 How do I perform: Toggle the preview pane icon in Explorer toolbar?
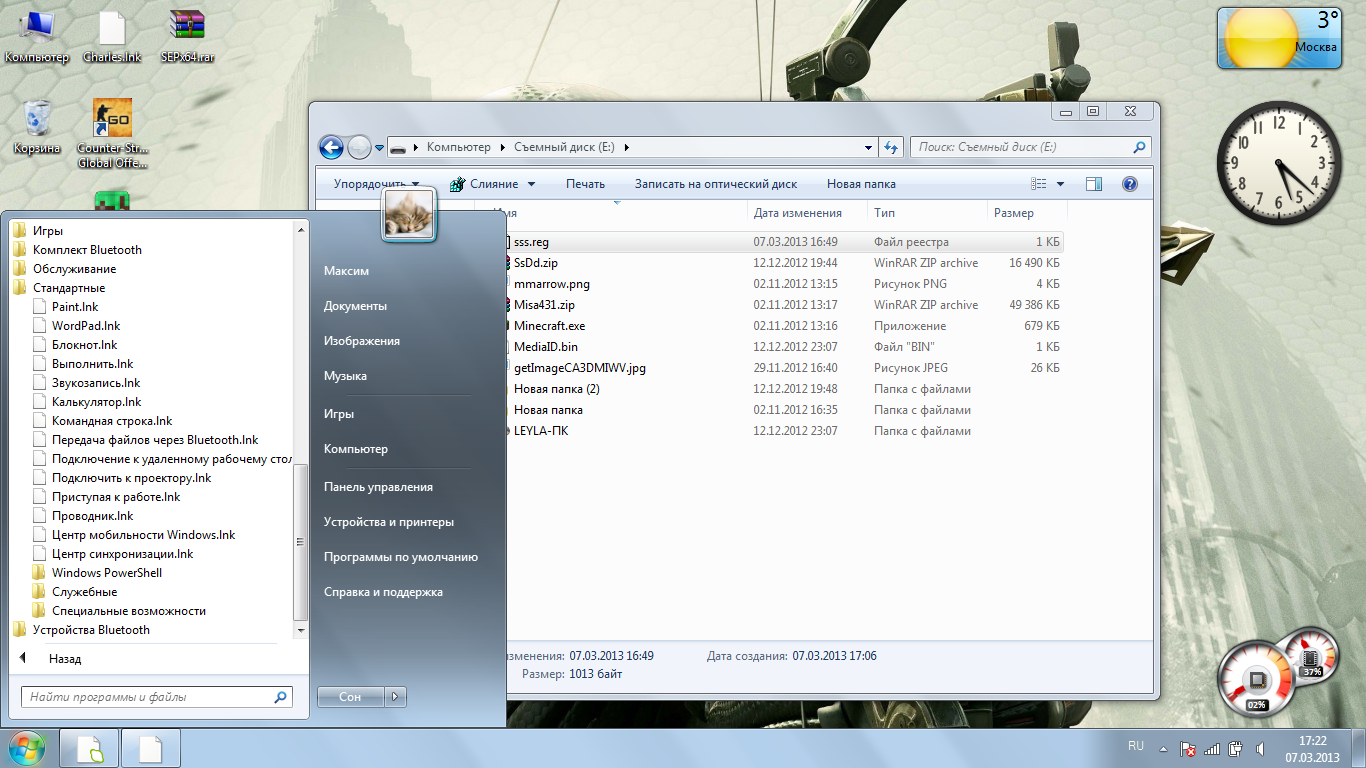pos(1093,184)
